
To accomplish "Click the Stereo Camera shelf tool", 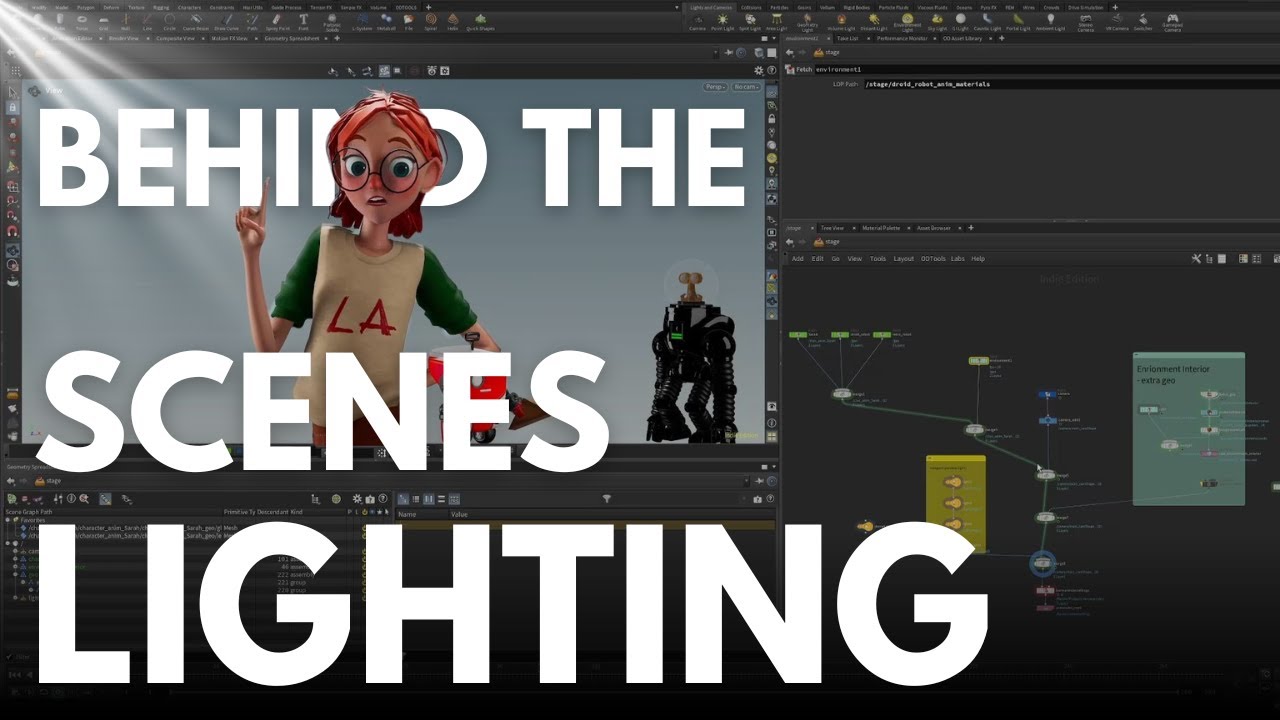I will pos(1086,23).
